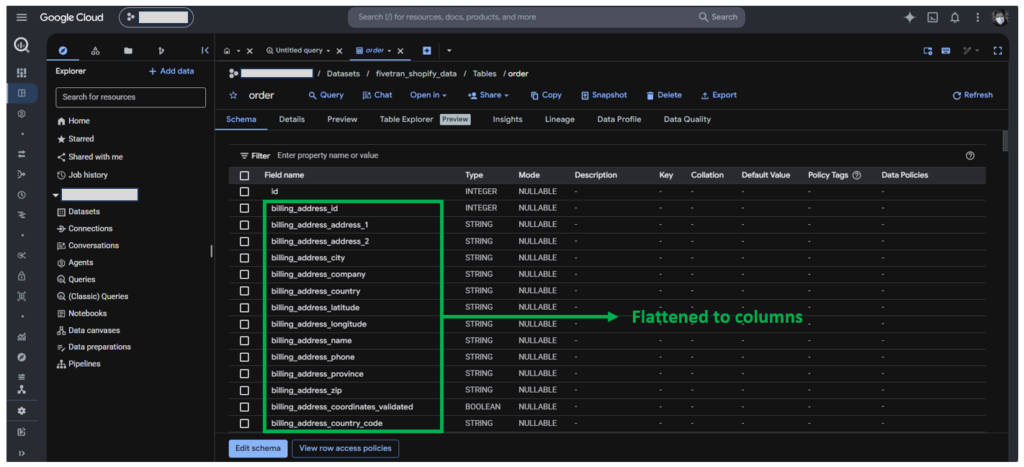Click the Query button for the order table
The image size is (1024, 467).
tap(326, 95)
